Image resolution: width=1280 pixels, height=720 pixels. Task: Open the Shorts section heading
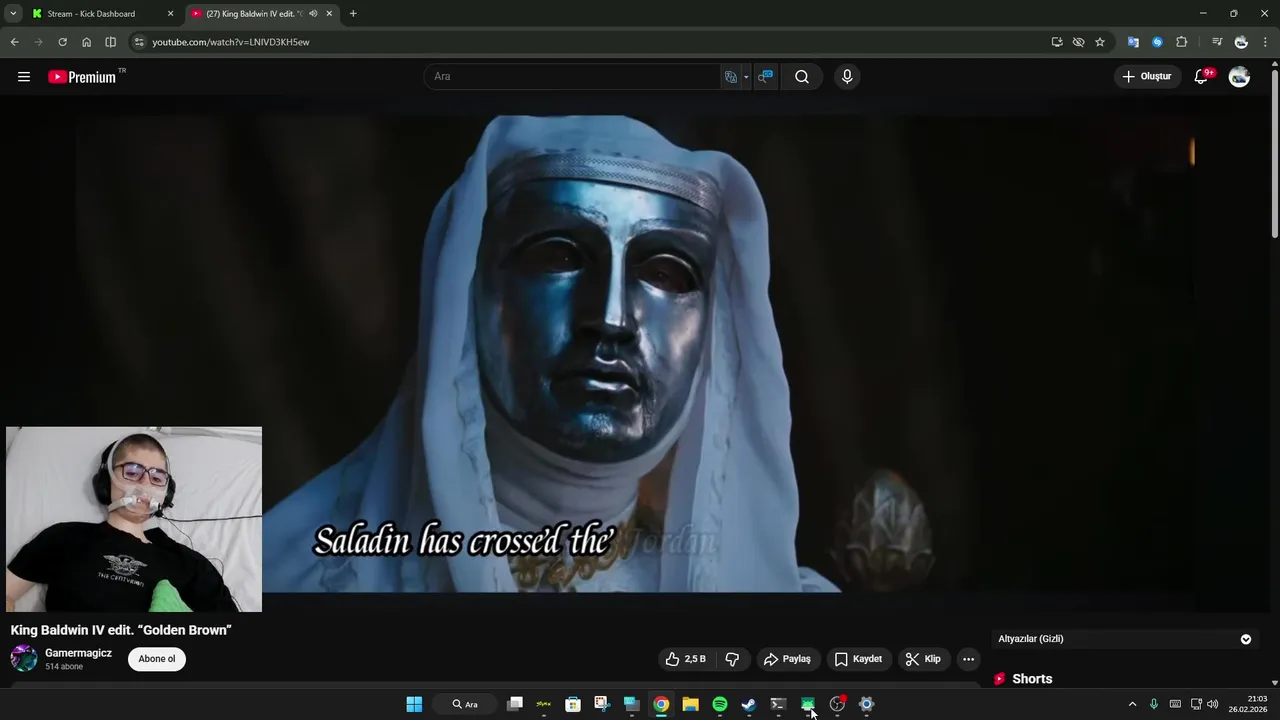click(x=1032, y=679)
